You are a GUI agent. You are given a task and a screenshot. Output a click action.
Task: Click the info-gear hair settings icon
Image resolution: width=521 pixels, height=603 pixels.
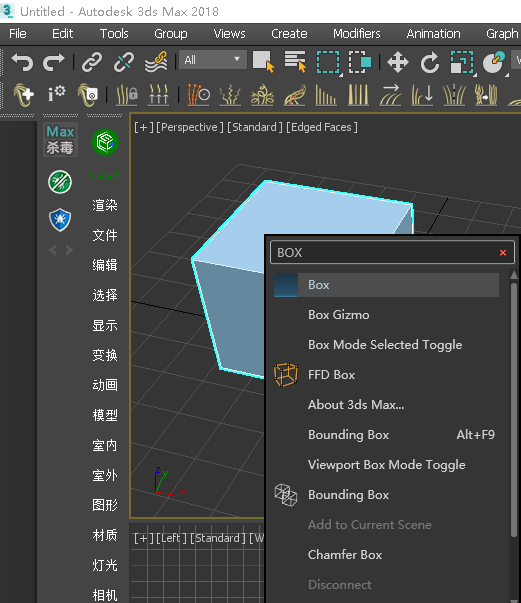(x=56, y=94)
